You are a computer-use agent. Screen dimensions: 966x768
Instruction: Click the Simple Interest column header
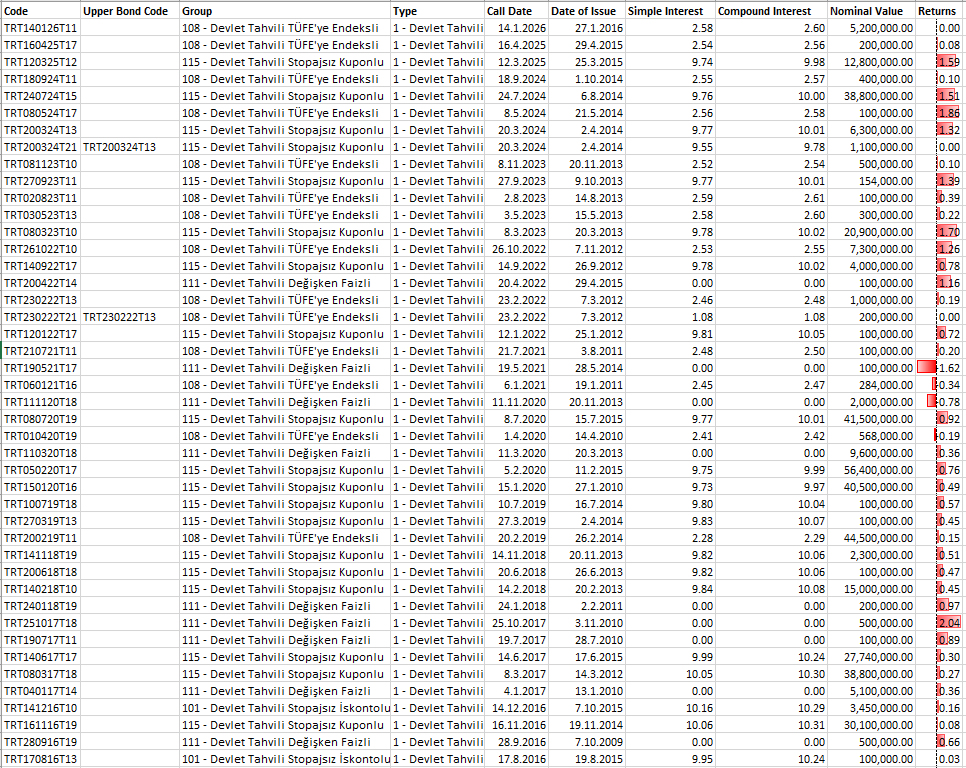(x=670, y=11)
